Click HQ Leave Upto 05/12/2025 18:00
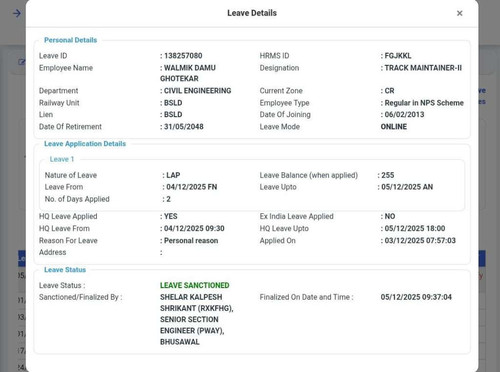Image resolution: width=500 pixels, height=372 pixels. 415,228
